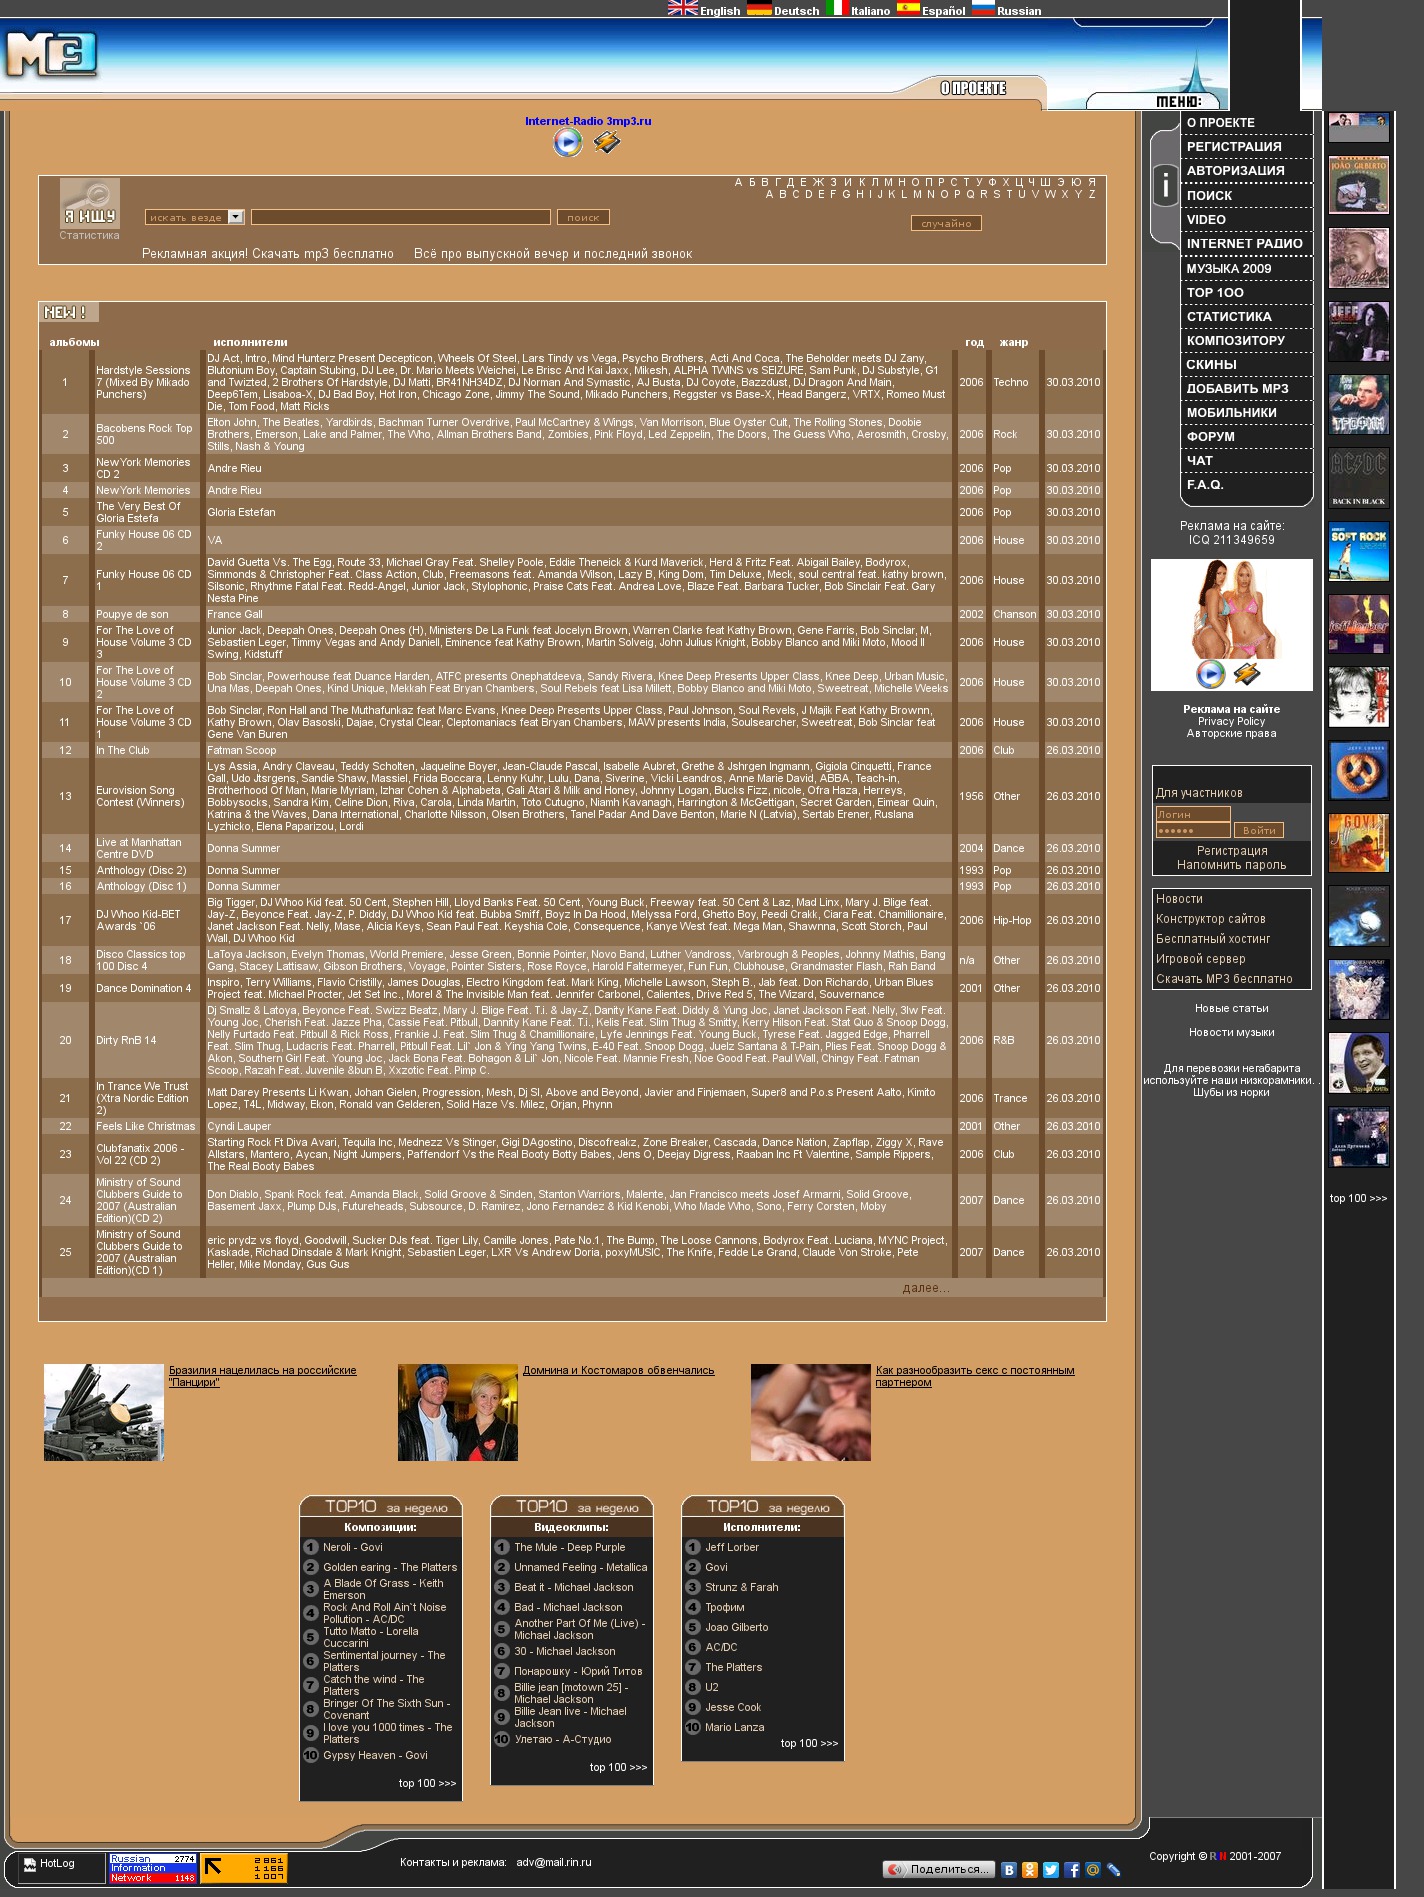Click the login 'Логин' input field
Image resolution: width=1424 pixels, height=1897 pixels.
(1192, 815)
